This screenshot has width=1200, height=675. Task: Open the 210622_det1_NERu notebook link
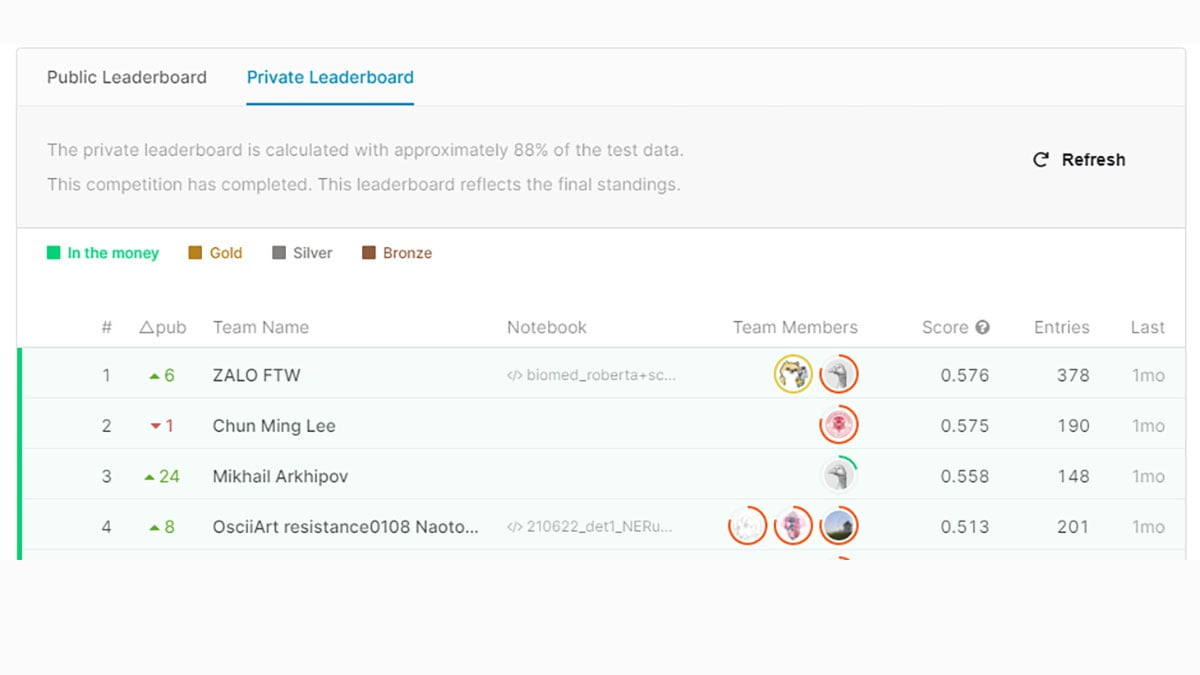tap(589, 527)
